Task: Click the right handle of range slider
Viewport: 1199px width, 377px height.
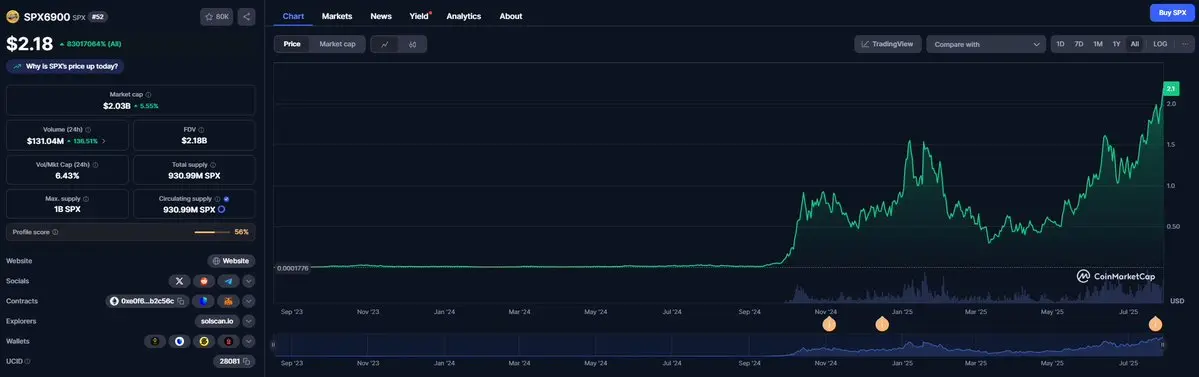Action: pos(1162,345)
